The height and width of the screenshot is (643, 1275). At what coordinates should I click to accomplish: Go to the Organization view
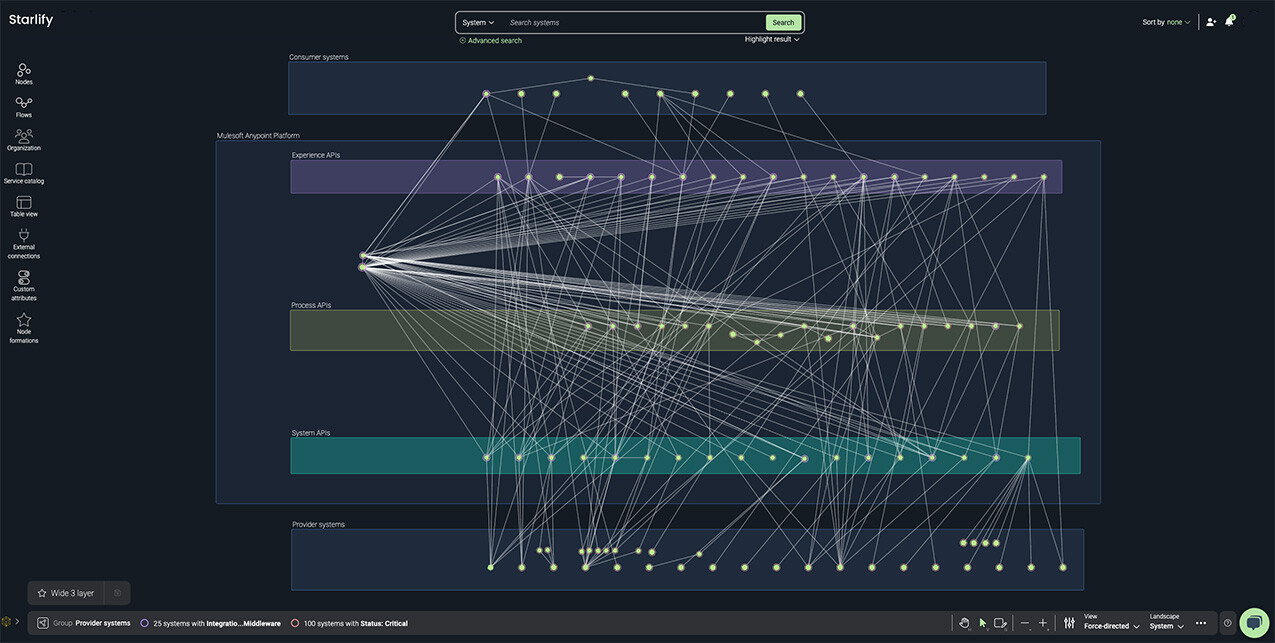click(24, 140)
